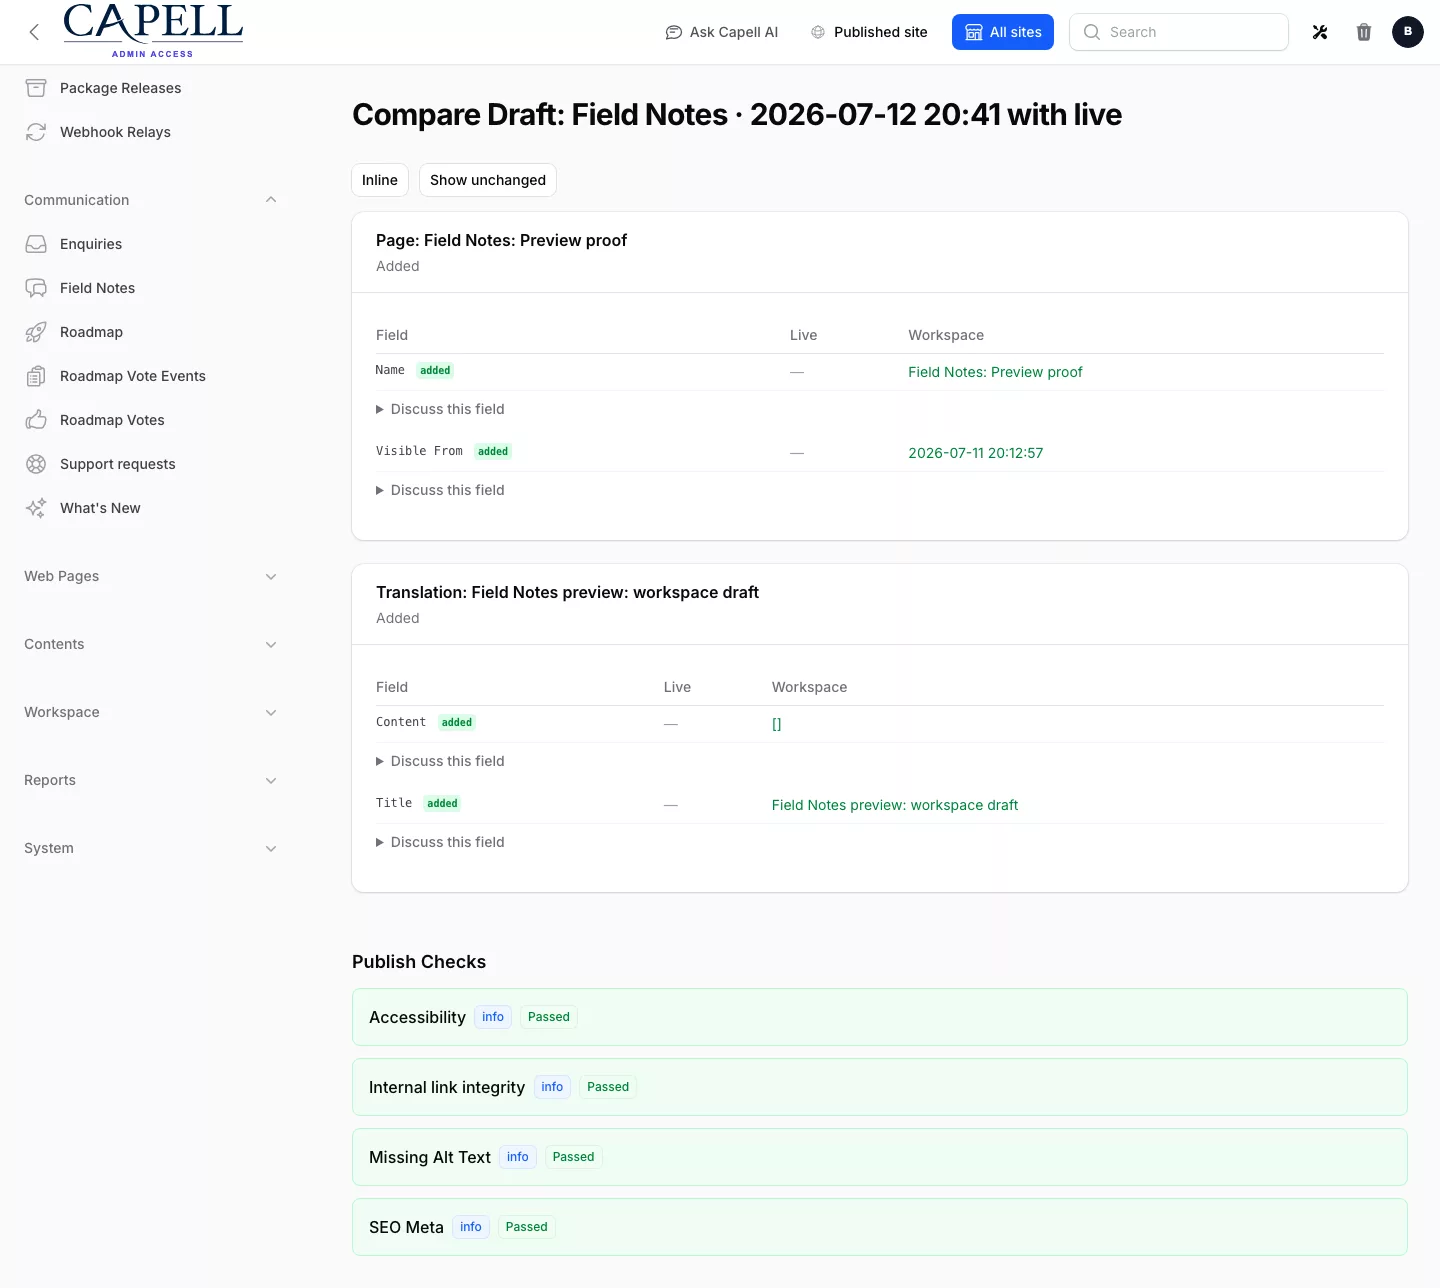This screenshot has height=1288, width=1440.
Task: Go to Enquiries
Action: [91, 244]
